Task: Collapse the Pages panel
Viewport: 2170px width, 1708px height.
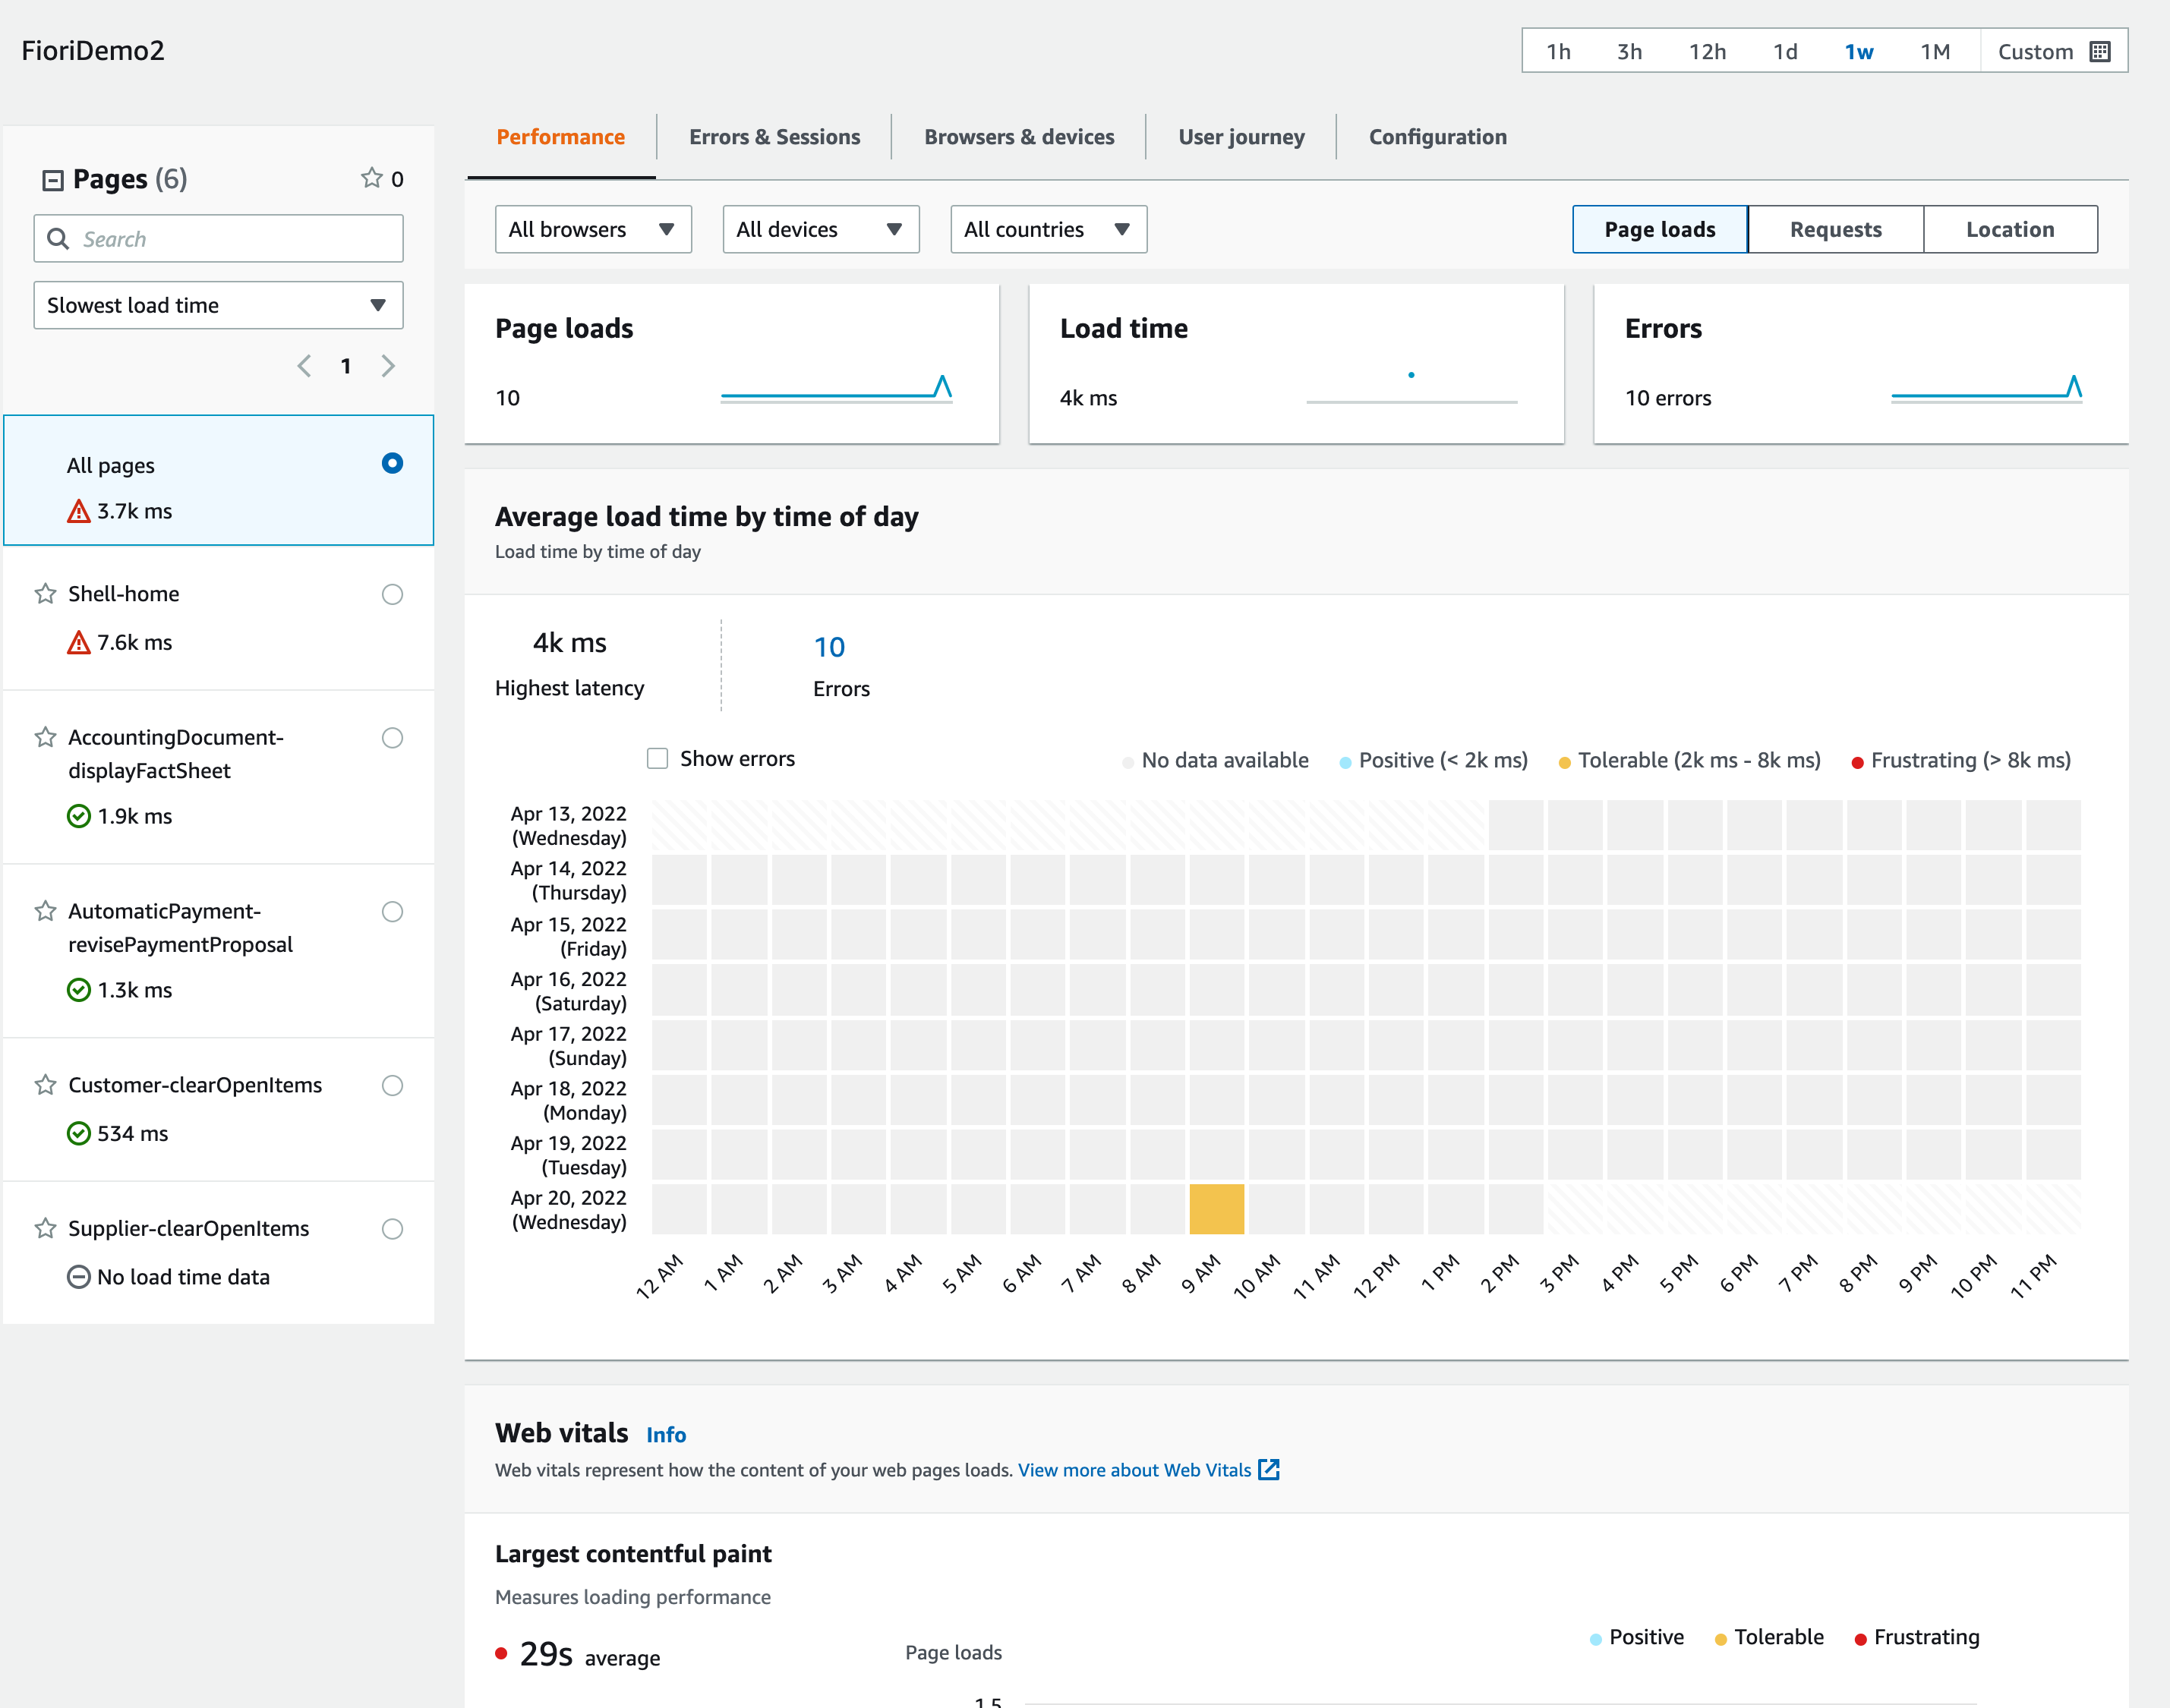Action: 52,180
